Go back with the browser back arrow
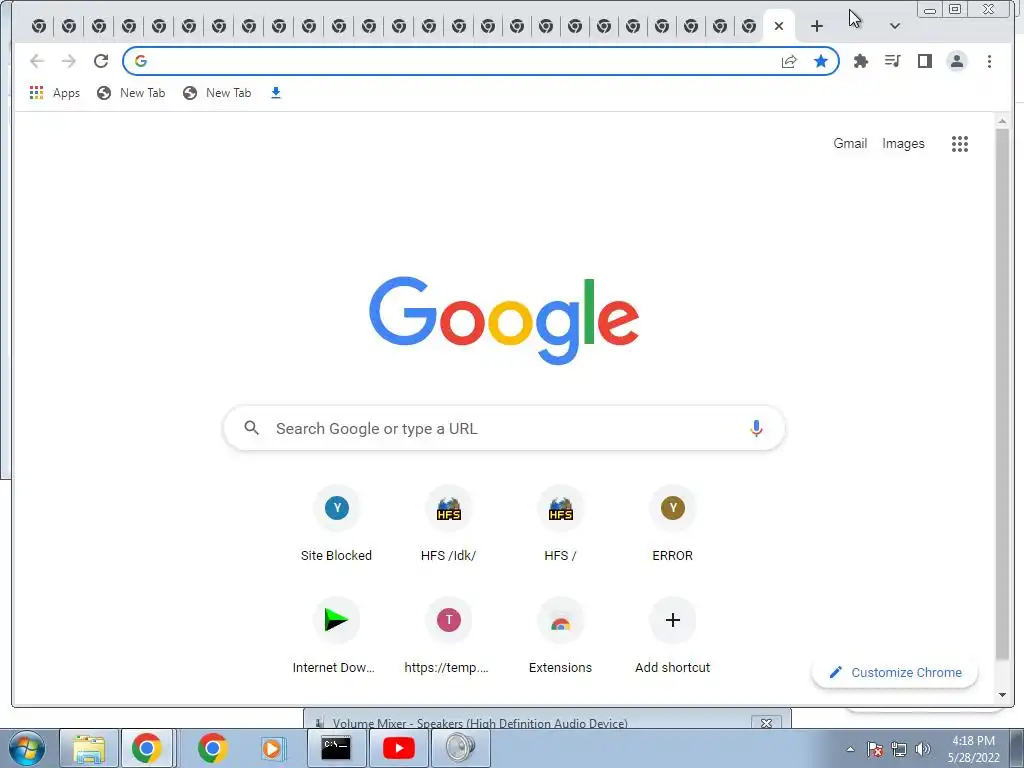 click(37, 61)
